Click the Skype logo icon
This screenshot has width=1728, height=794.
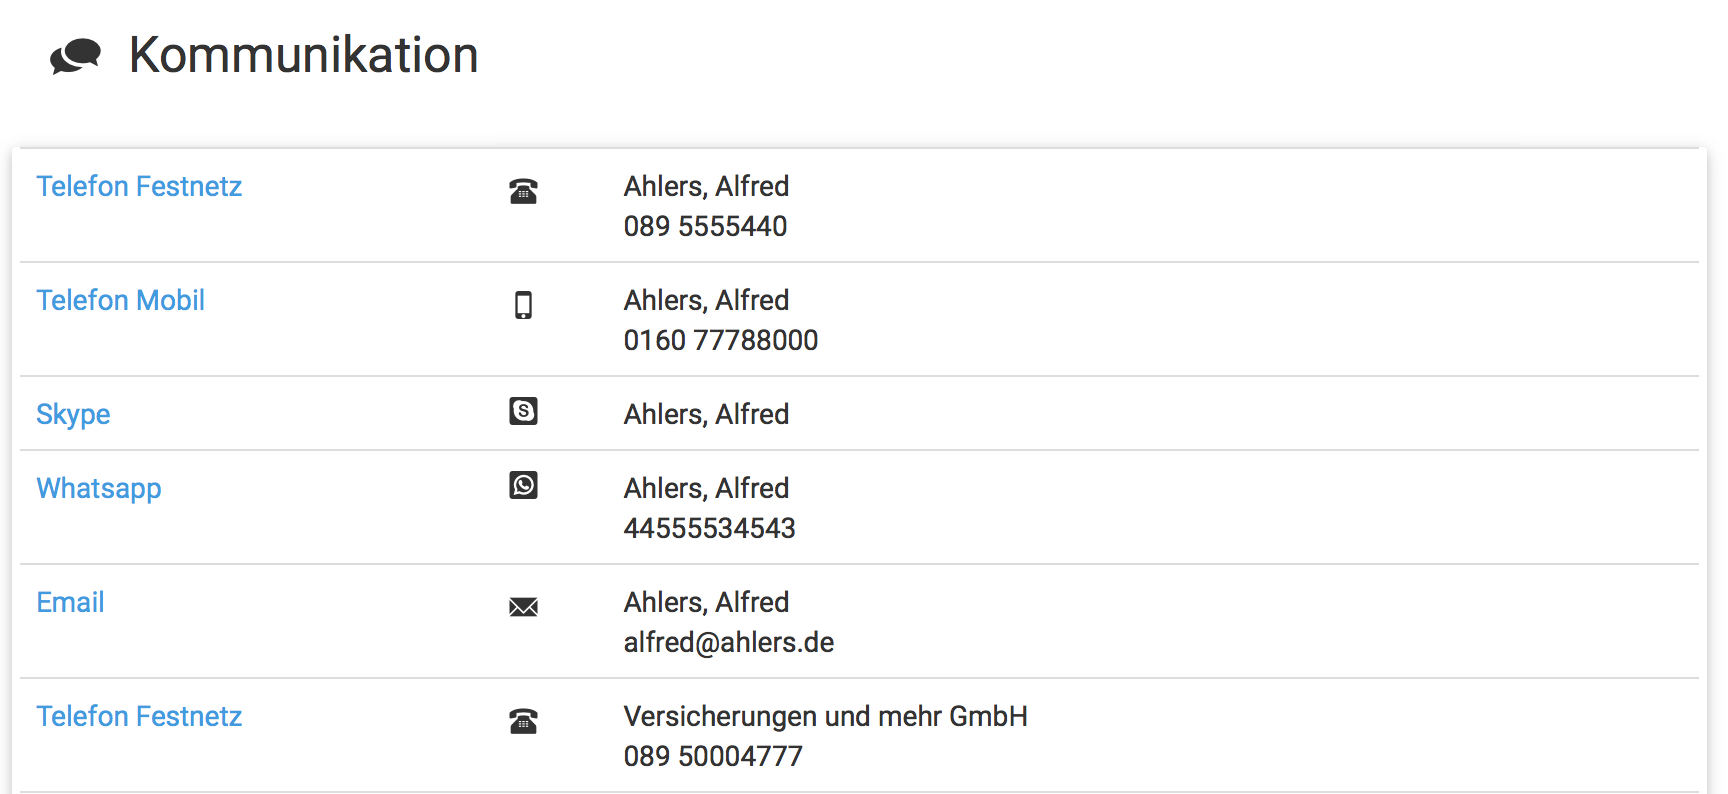tap(523, 411)
